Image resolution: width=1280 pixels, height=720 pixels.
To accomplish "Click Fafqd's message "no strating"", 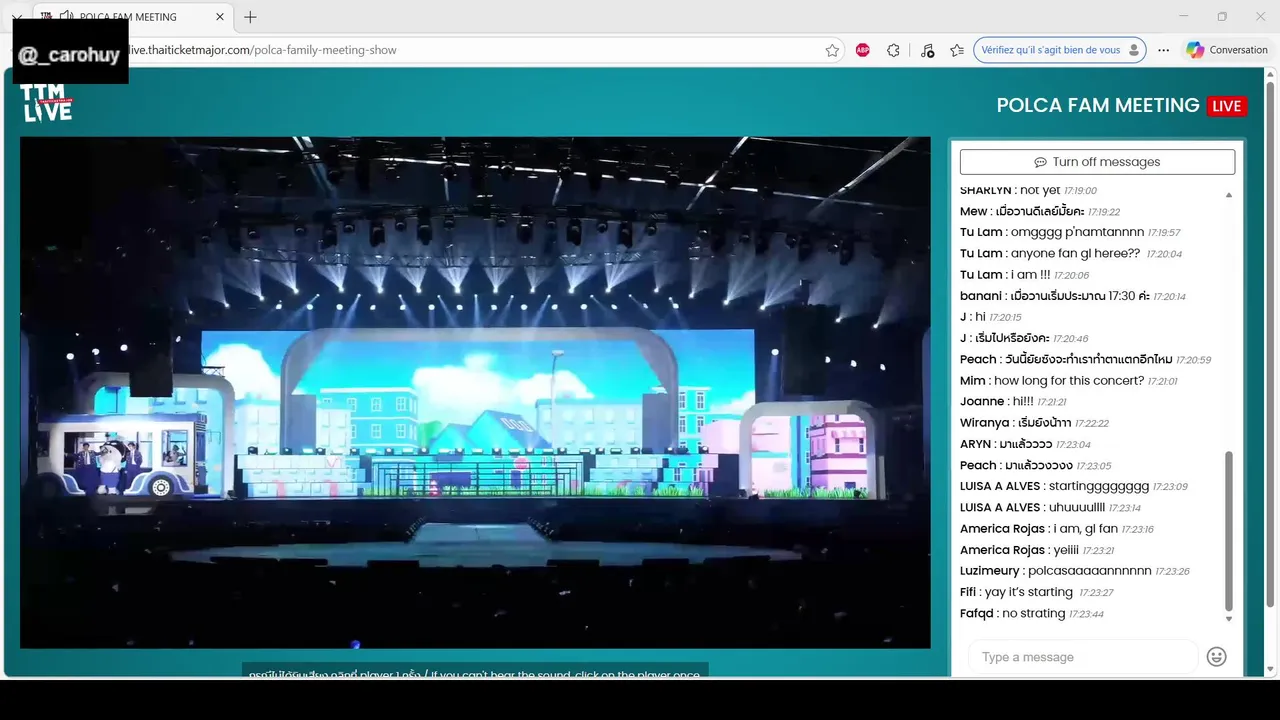I will pyautogui.click(x=1032, y=613).
